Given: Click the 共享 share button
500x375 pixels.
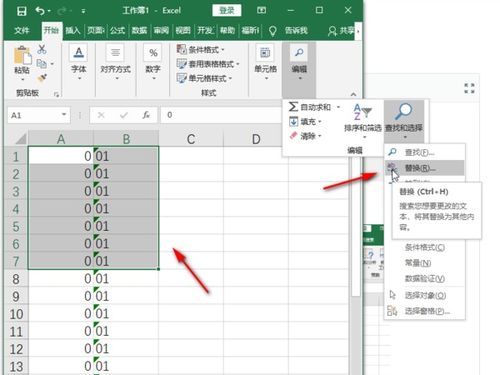Looking at the screenshot, I should (341, 31).
